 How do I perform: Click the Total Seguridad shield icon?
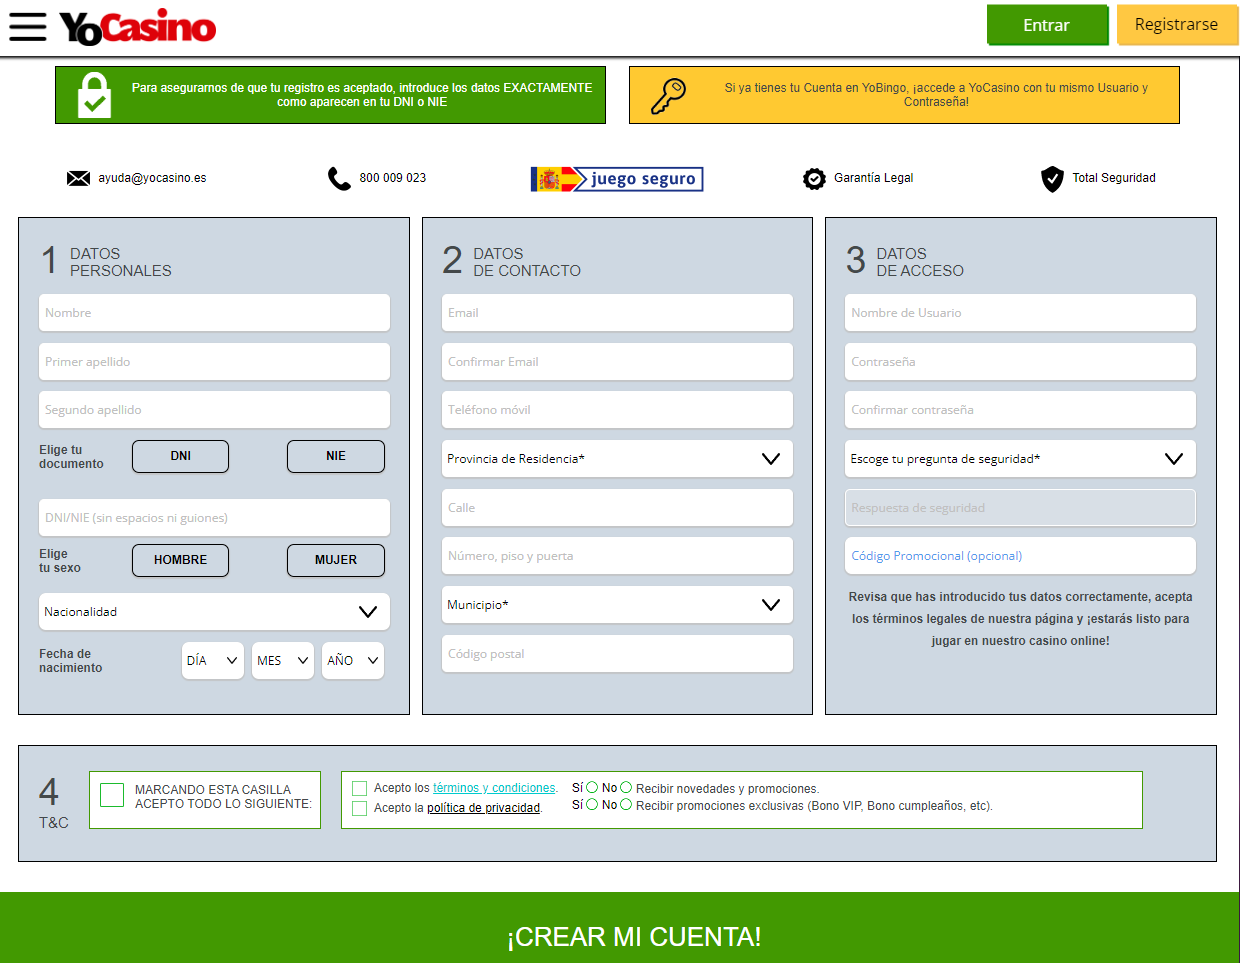(x=1052, y=178)
